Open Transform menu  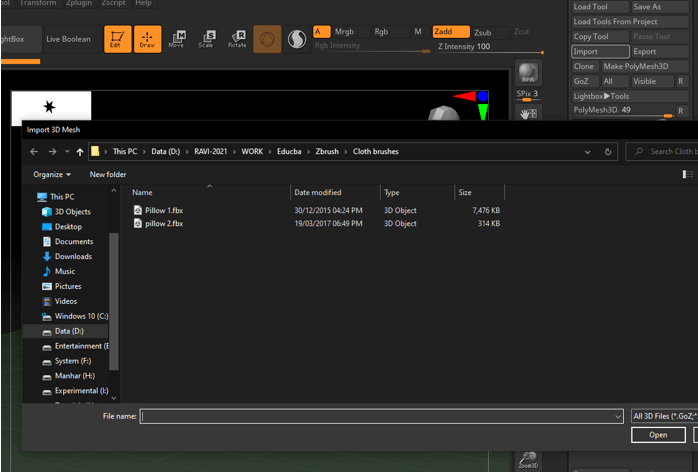[x=38, y=3]
